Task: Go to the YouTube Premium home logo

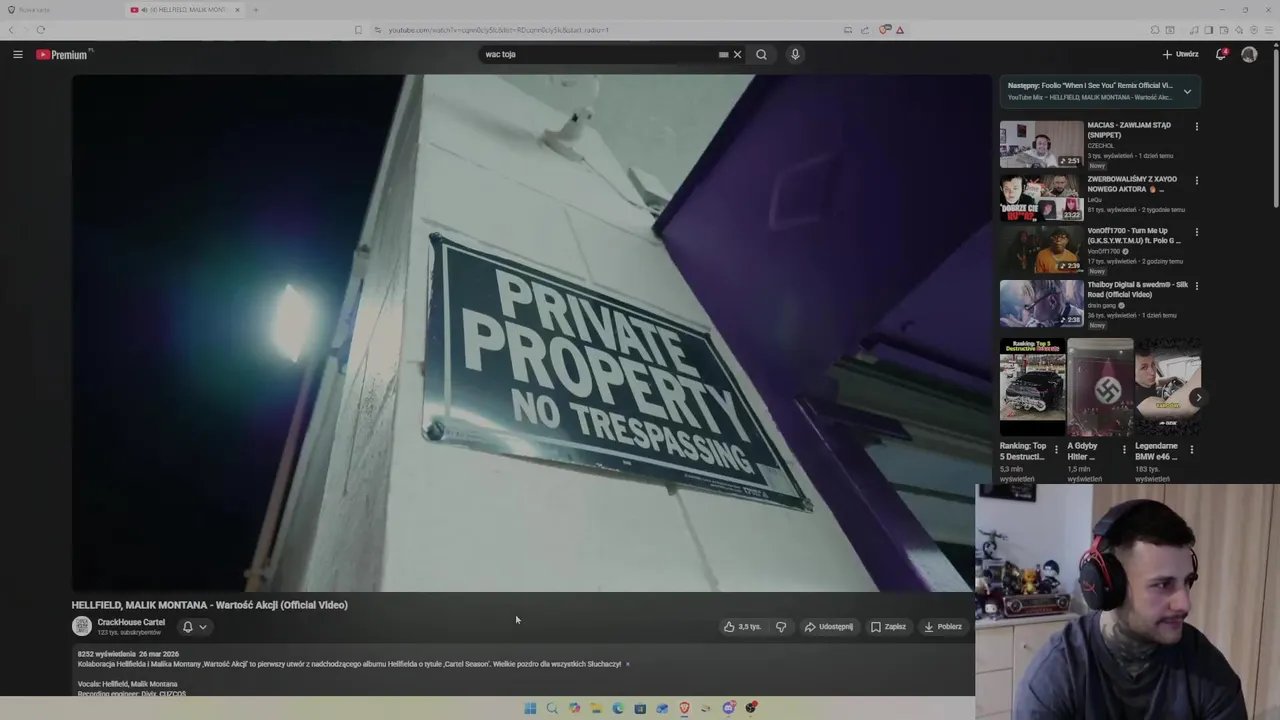Action: click(64, 54)
